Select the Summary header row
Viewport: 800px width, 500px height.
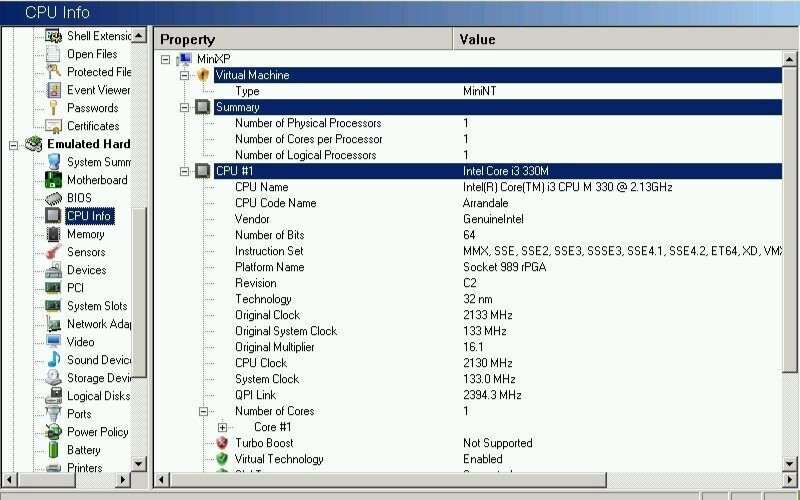click(x=497, y=107)
